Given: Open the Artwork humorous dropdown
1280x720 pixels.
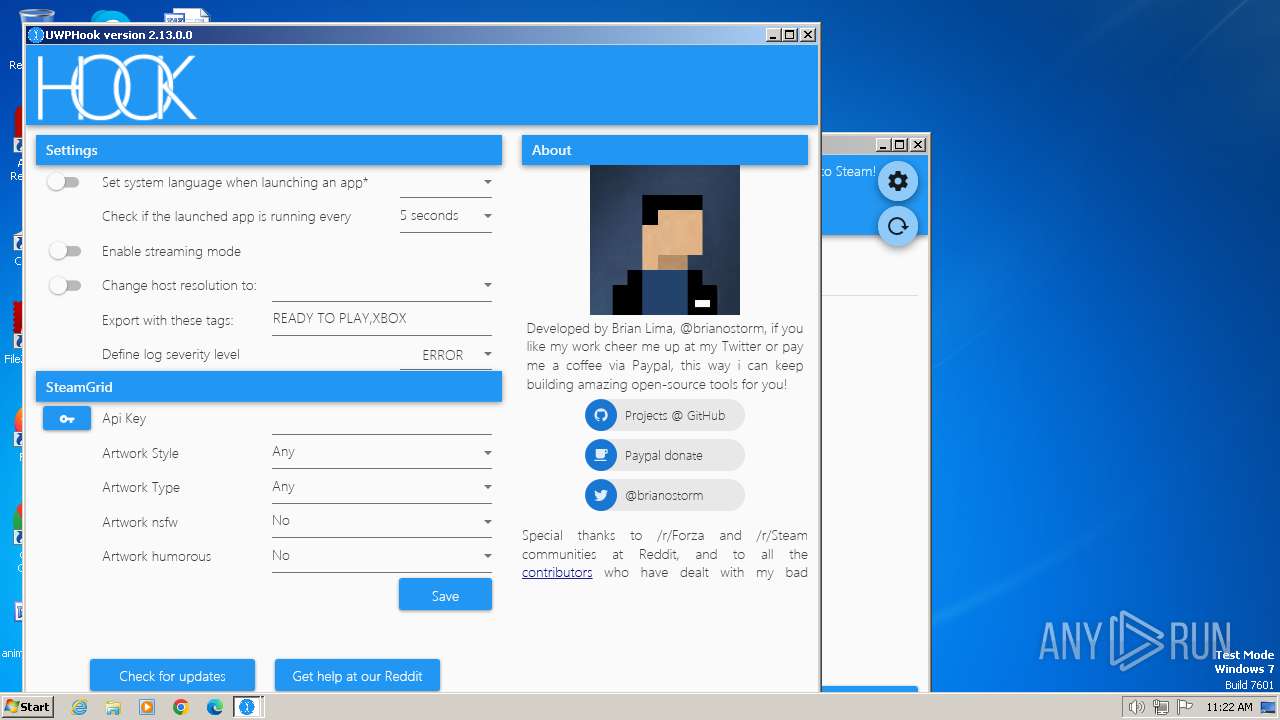Looking at the screenshot, I should click(x=382, y=556).
